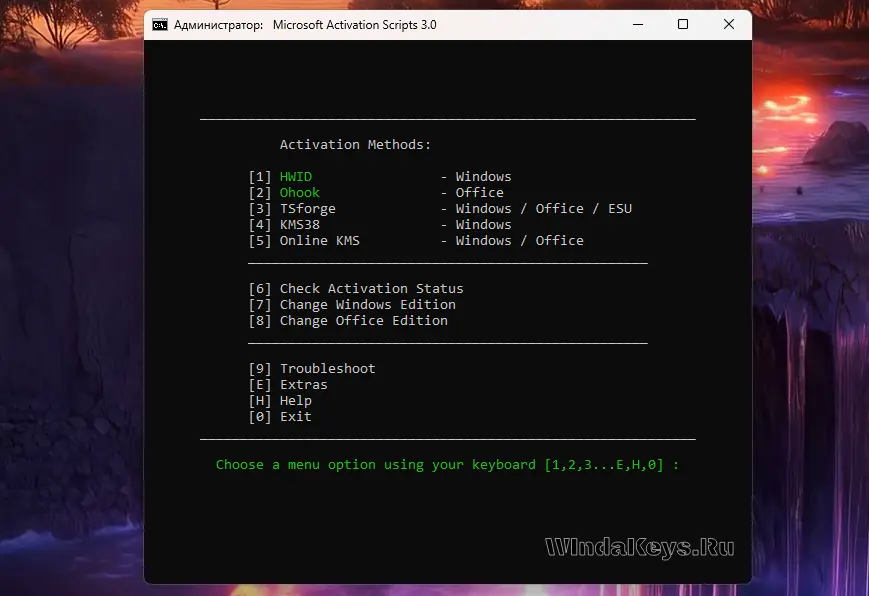Click the window title 'Microsoft Activation Scripts 3.0'
Image resolution: width=869 pixels, height=596 pixels.
(355, 25)
